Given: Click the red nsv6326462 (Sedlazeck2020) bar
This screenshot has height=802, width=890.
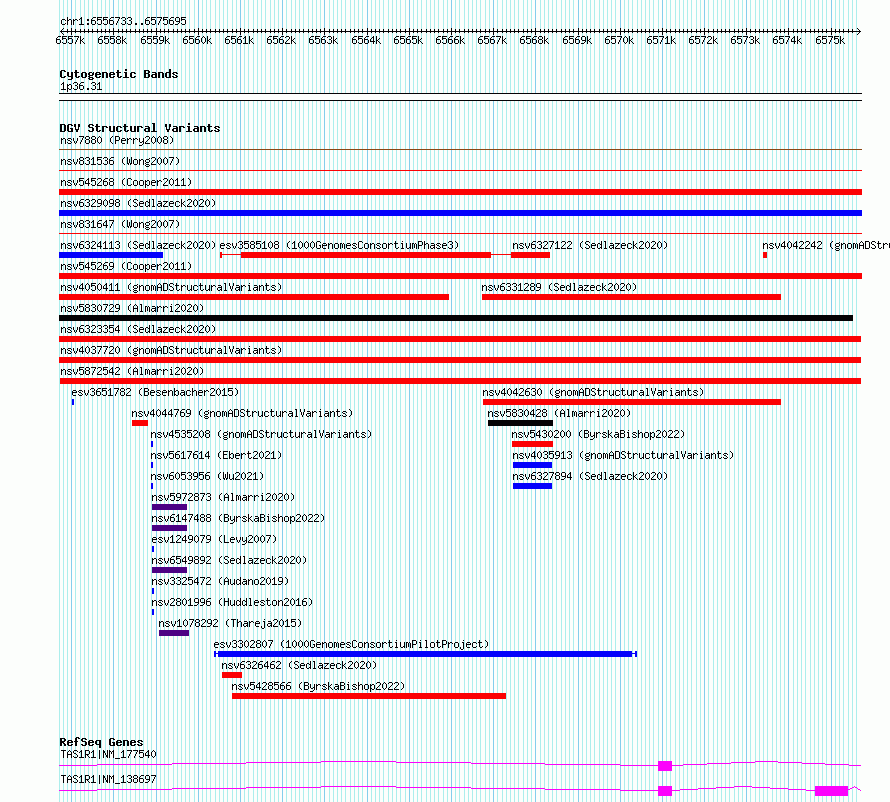Looking at the screenshot, I should 232,675.
